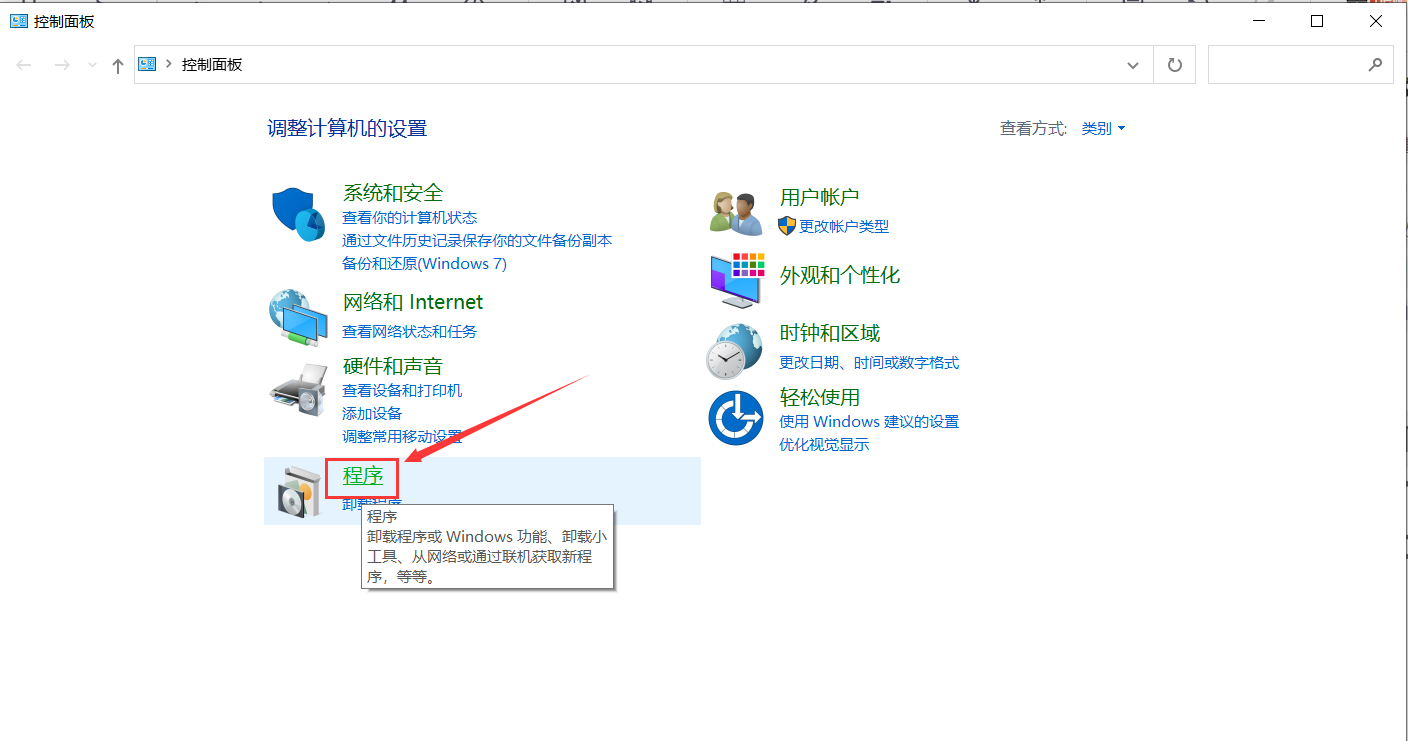
Task: Click the Control Panel title bar icon
Action: (x=18, y=21)
